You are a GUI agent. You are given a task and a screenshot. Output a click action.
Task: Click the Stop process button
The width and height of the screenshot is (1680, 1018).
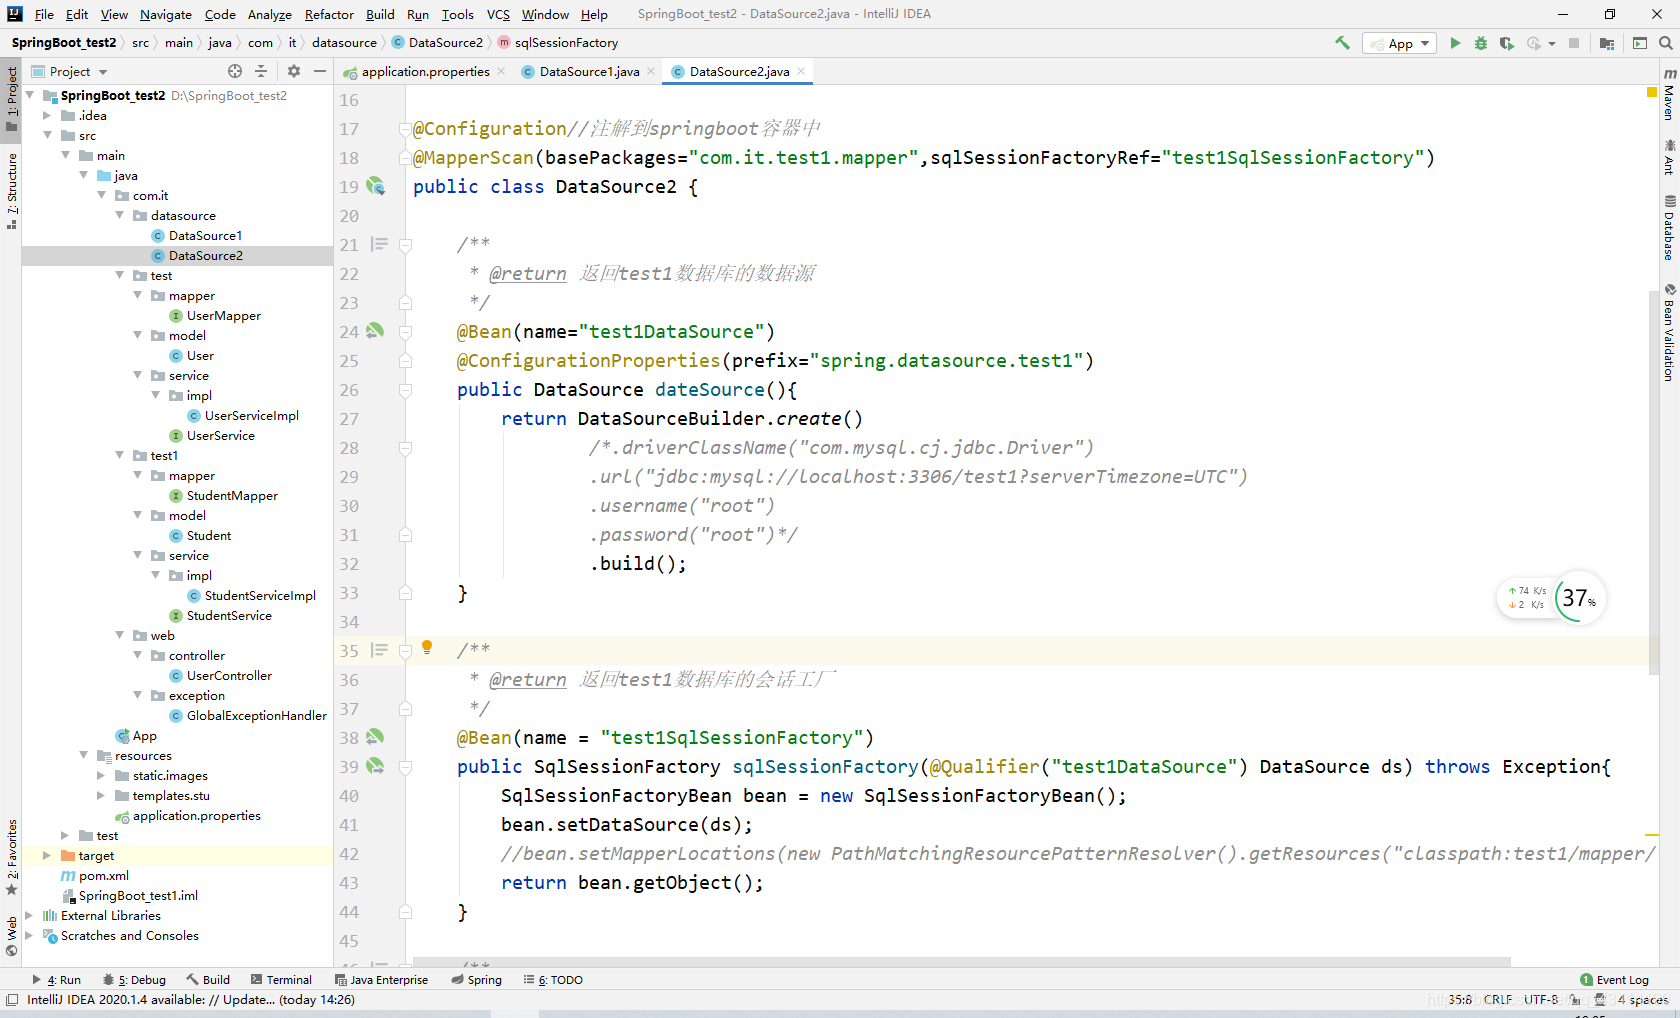pos(1574,43)
